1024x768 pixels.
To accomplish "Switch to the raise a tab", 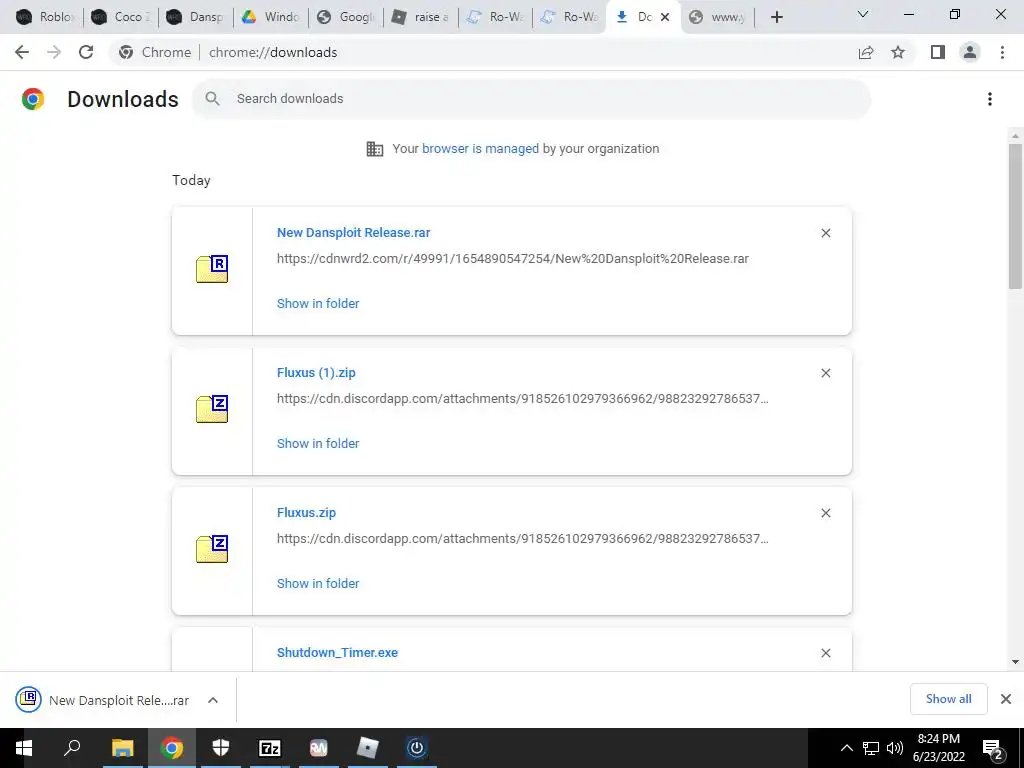I will 420,17.
